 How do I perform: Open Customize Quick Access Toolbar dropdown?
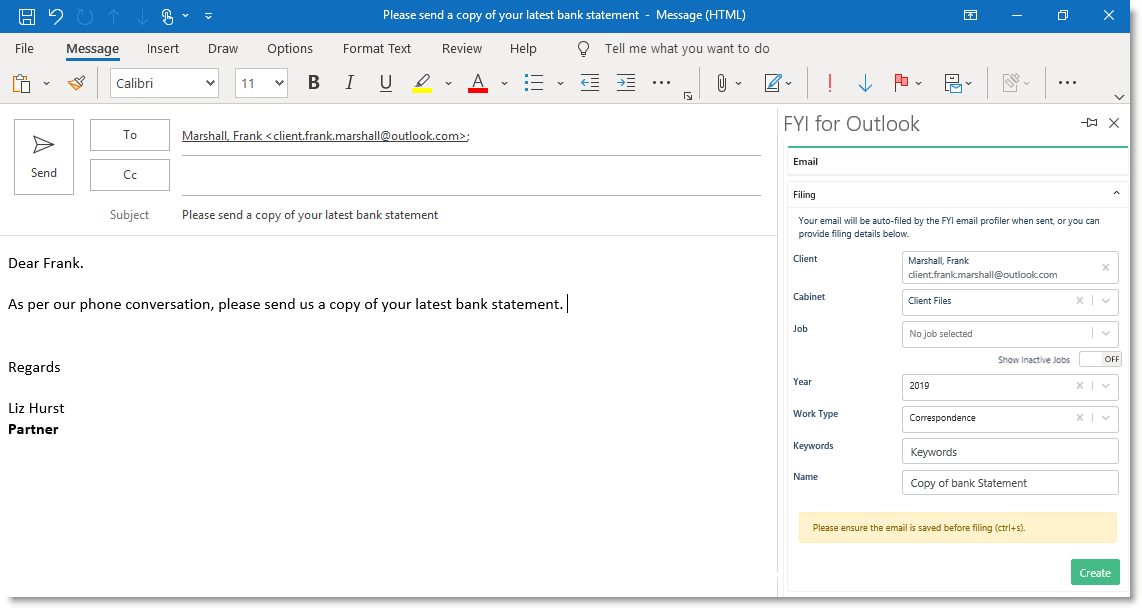click(208, 15)
